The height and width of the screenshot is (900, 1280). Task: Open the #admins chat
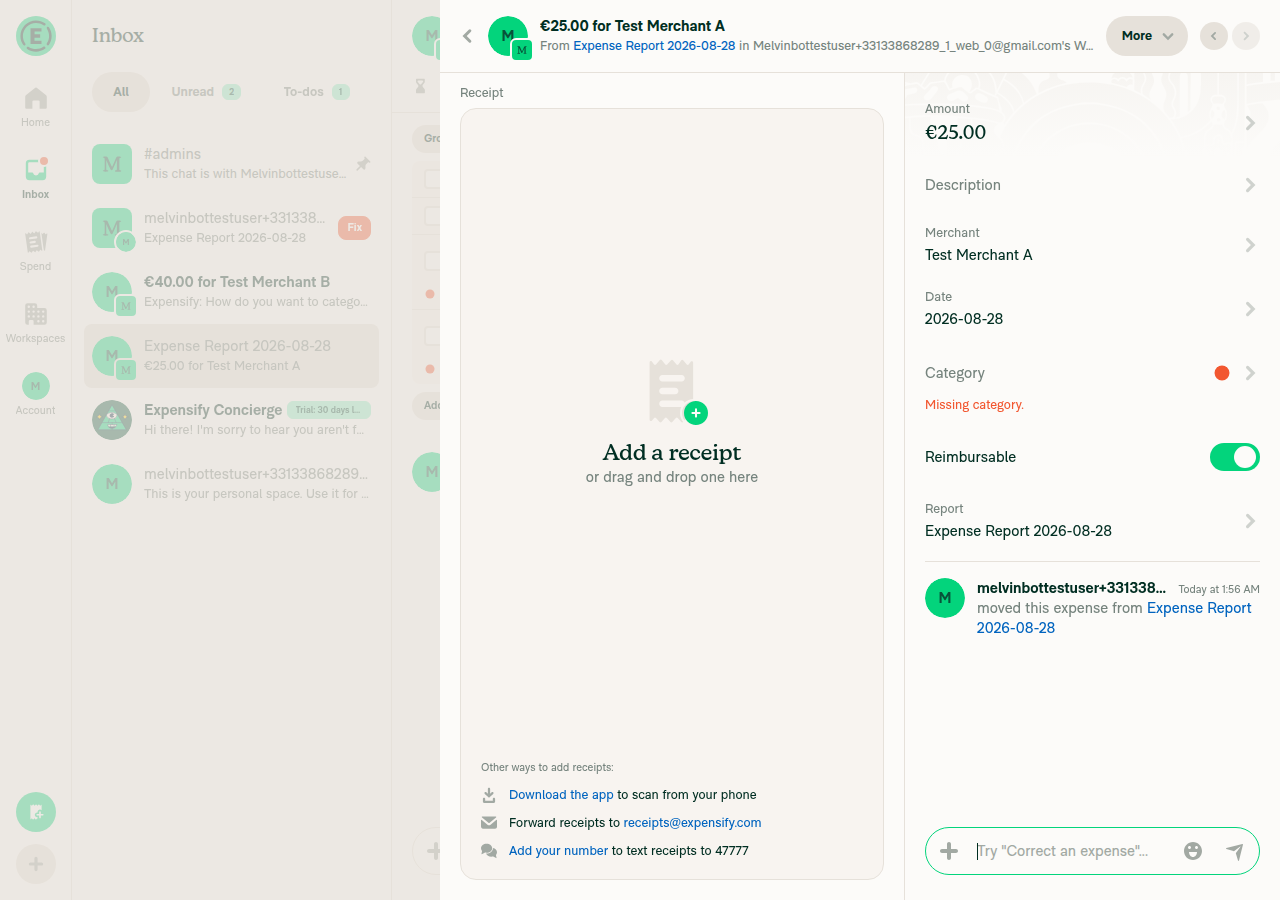231,164
